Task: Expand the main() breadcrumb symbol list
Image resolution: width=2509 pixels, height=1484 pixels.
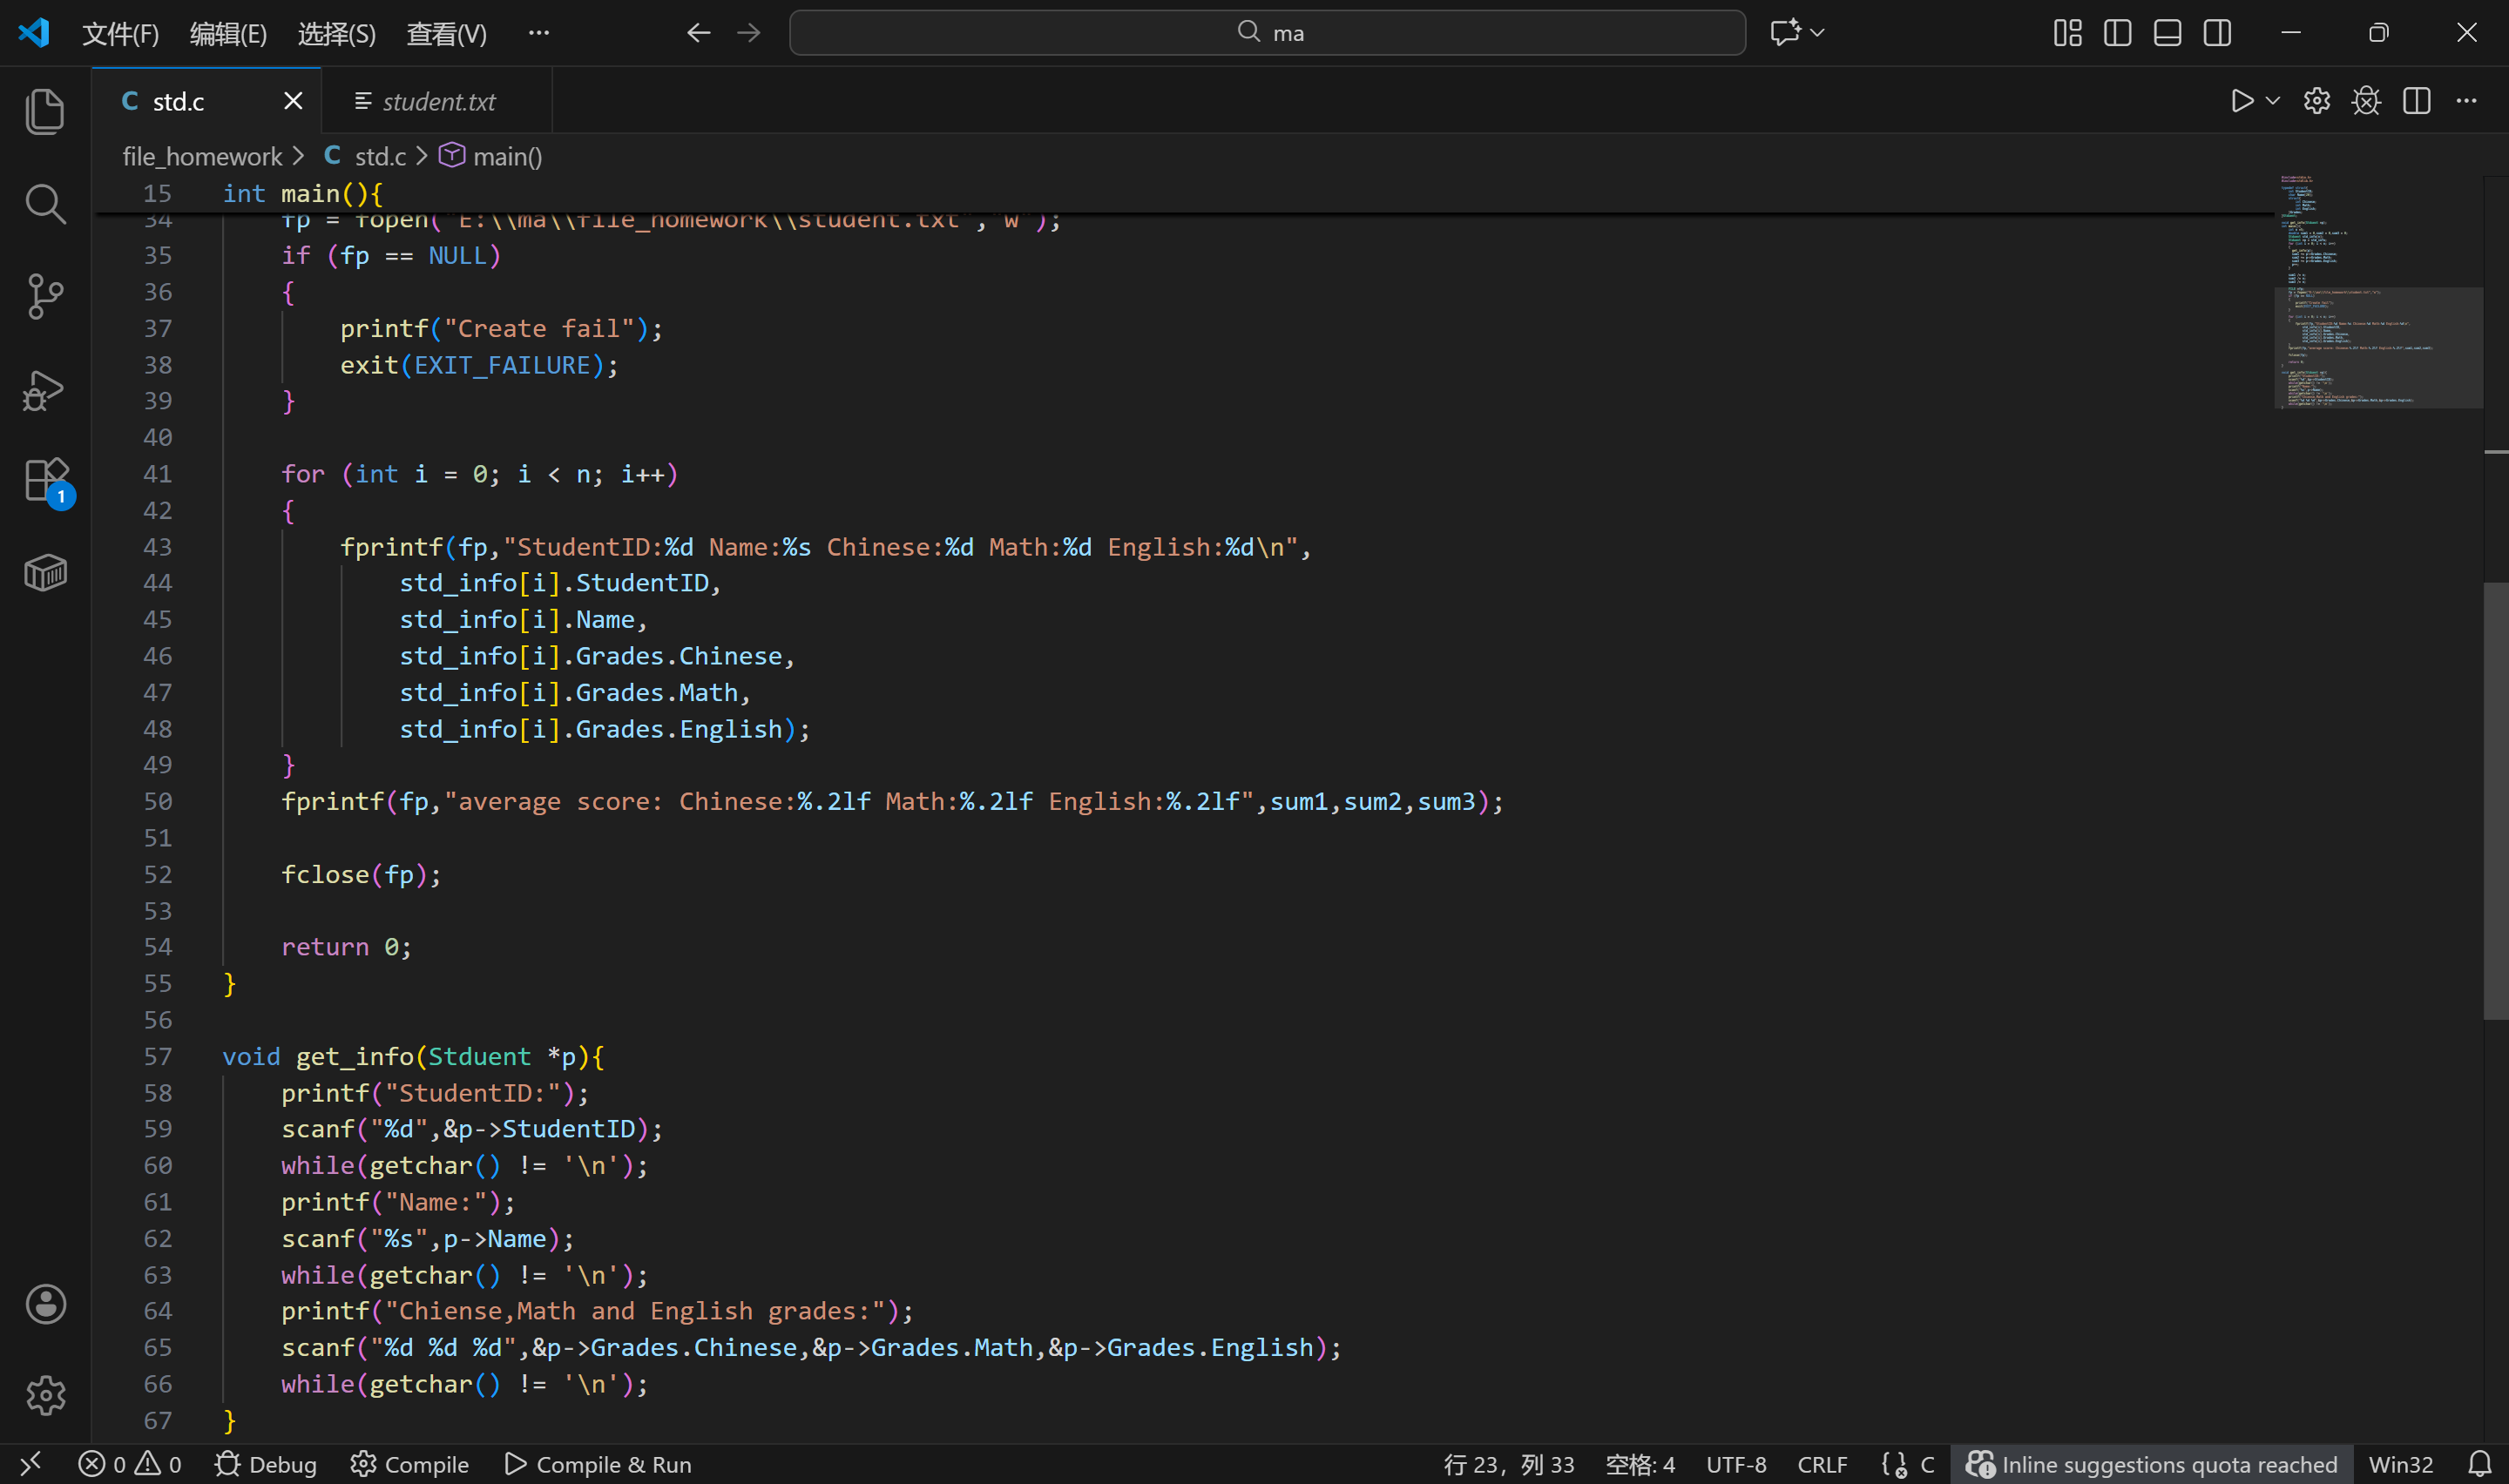Action: coord(506,157)
